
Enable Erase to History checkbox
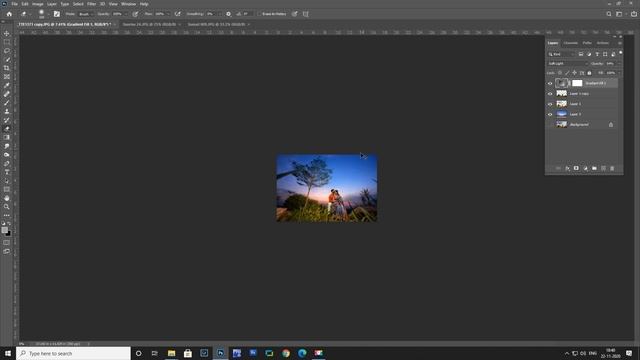259,14
